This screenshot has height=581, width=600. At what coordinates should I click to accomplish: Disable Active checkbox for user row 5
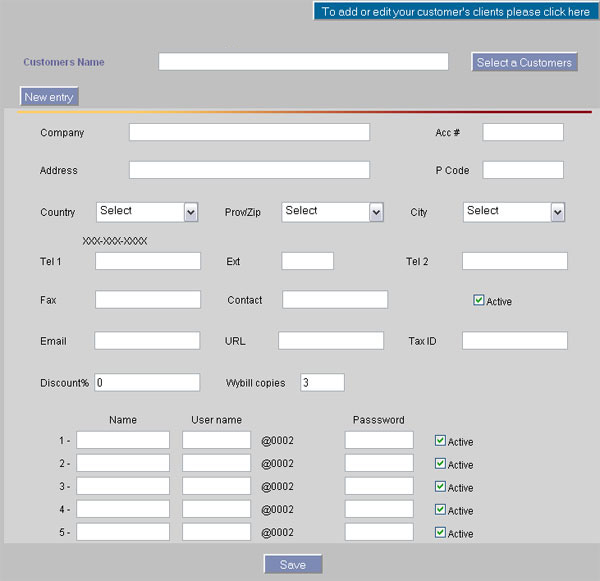(x=441, y=532)
